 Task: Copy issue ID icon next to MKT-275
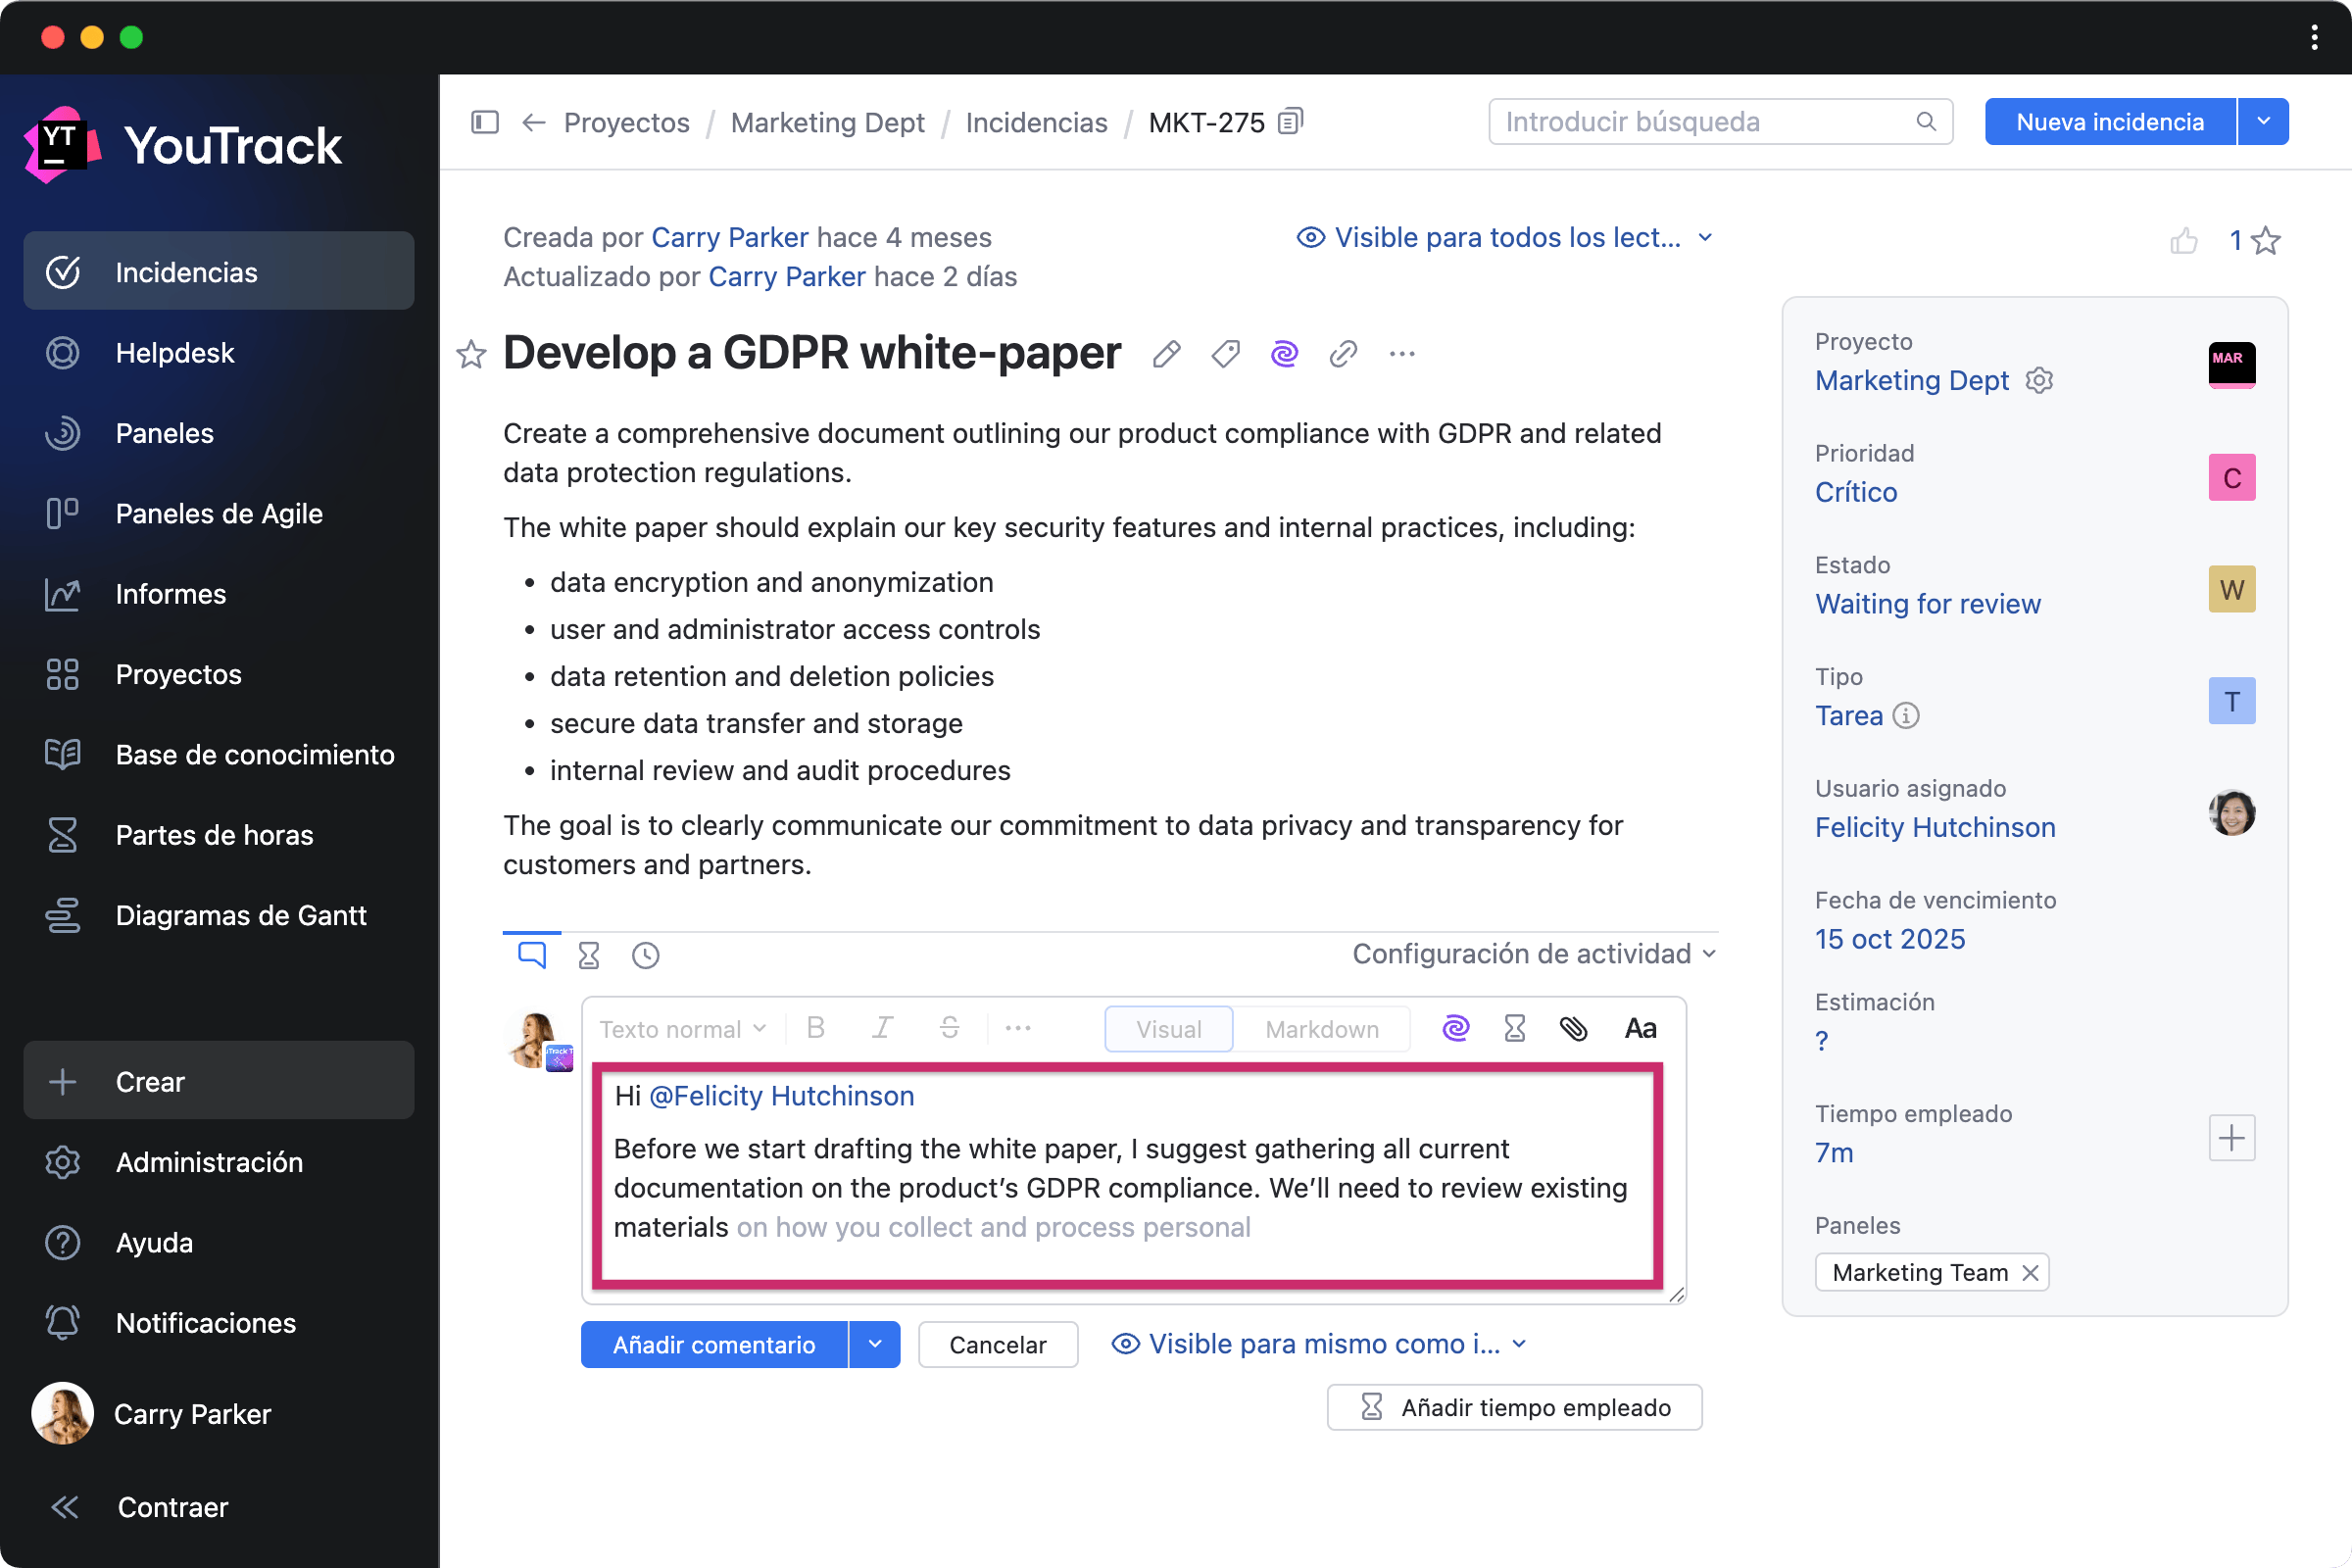coord(1292,122)
